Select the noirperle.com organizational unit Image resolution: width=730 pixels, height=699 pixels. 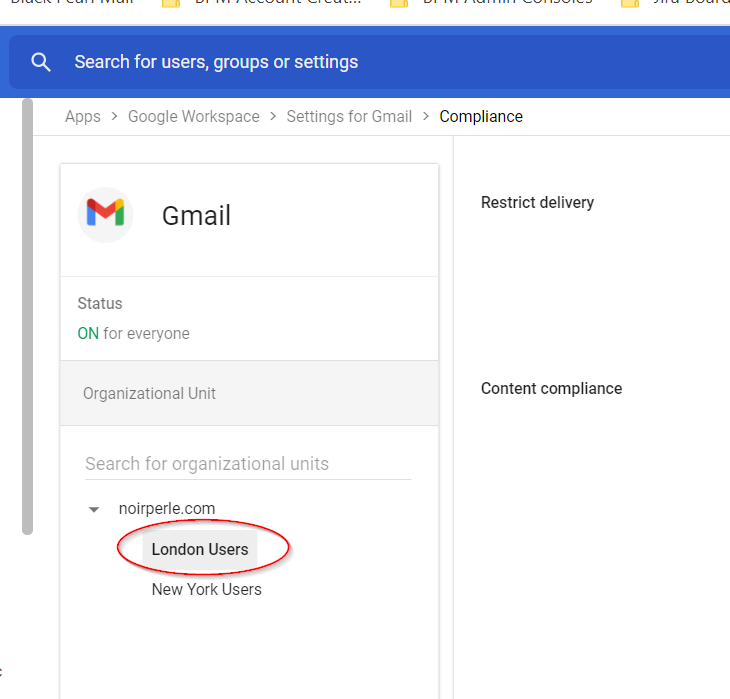[x=167, y=509]
